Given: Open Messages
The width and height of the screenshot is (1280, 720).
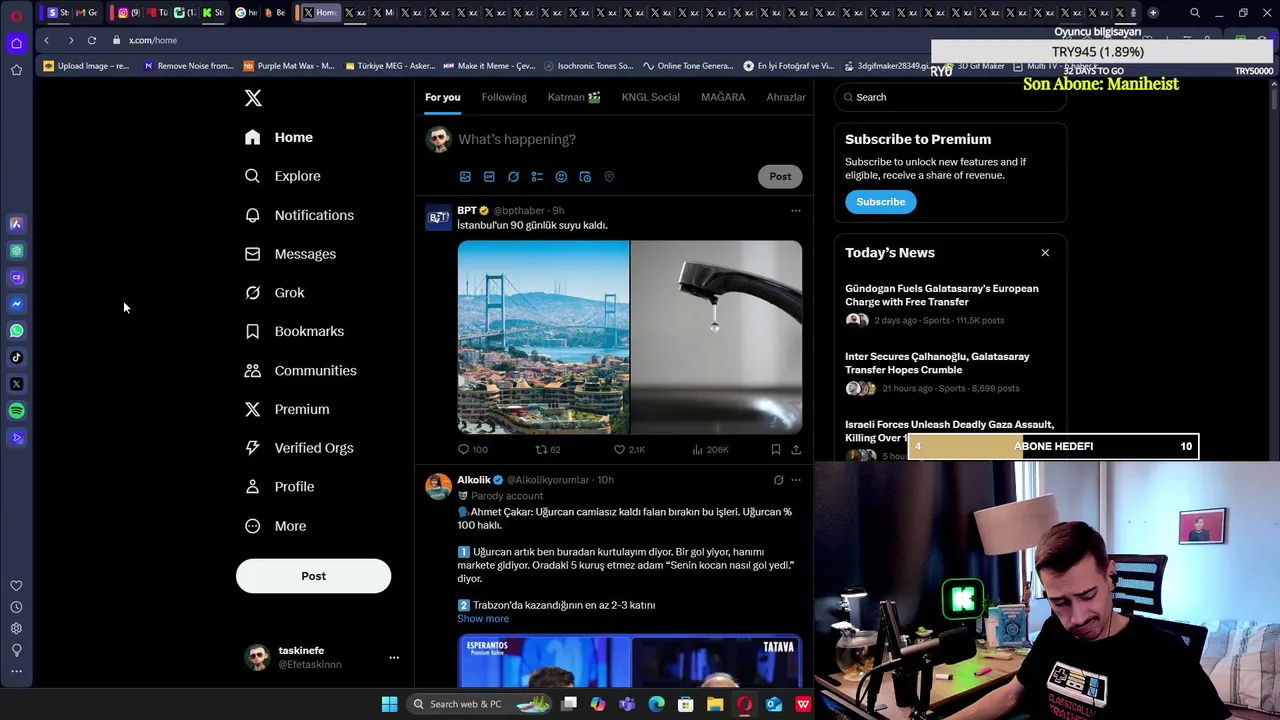Looking at the screenshot, I should [x=290, y=254].
